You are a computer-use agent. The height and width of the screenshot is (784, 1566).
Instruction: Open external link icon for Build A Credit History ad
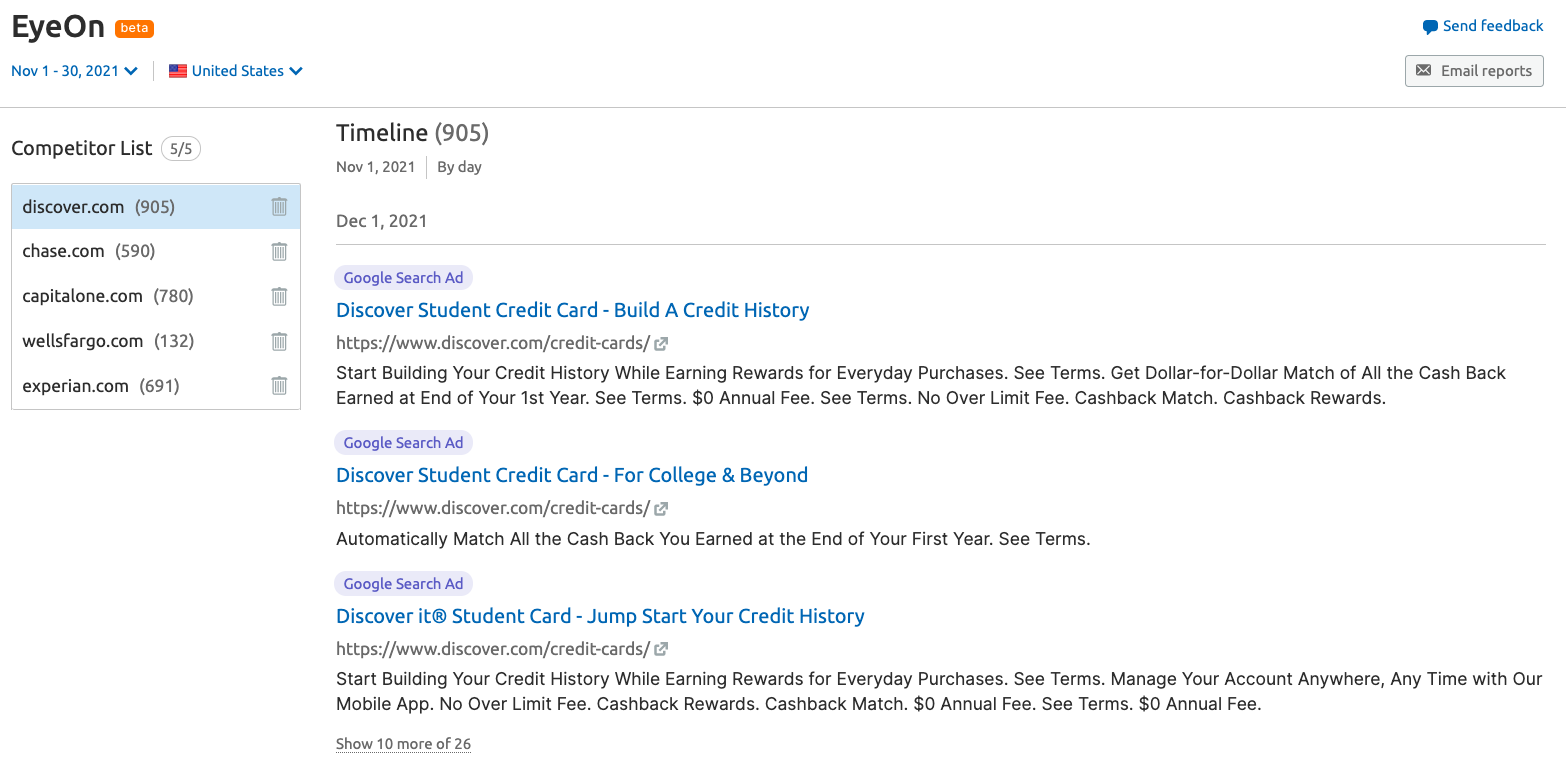click(x=661, y=343)
